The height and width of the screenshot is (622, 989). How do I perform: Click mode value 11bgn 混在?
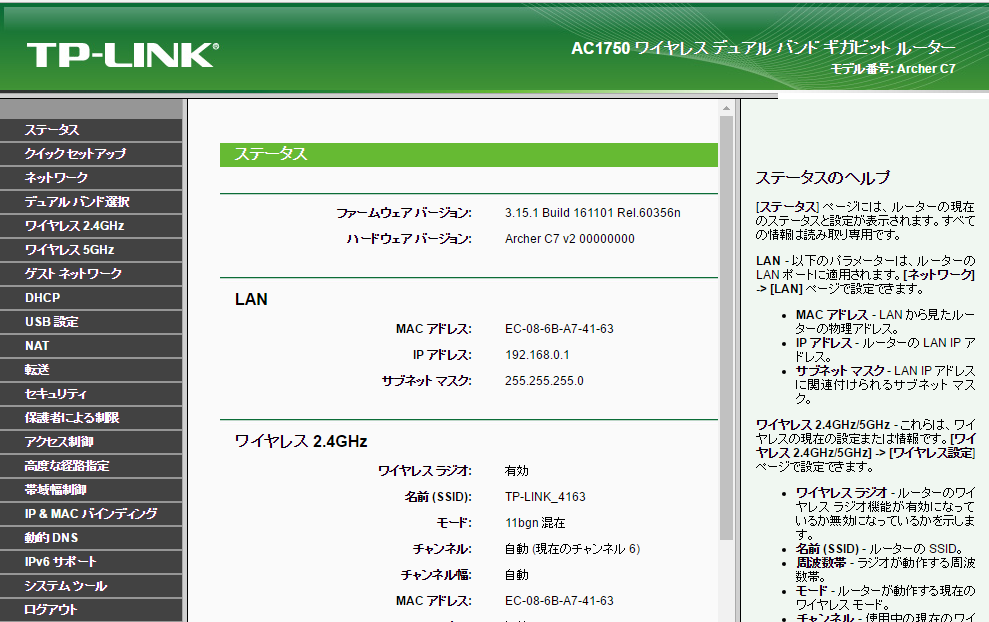[x=535, y=523]
